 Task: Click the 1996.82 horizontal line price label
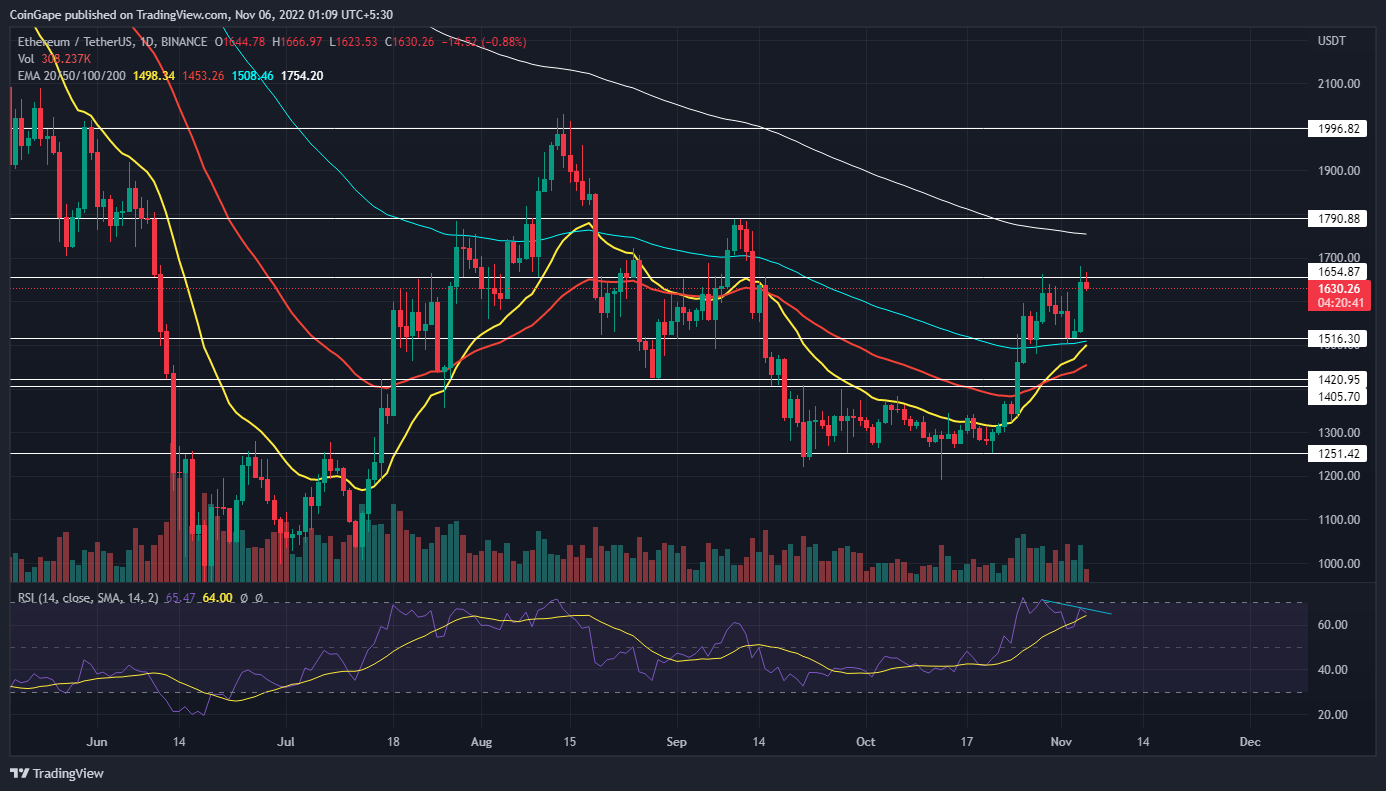click(1339, 129)
